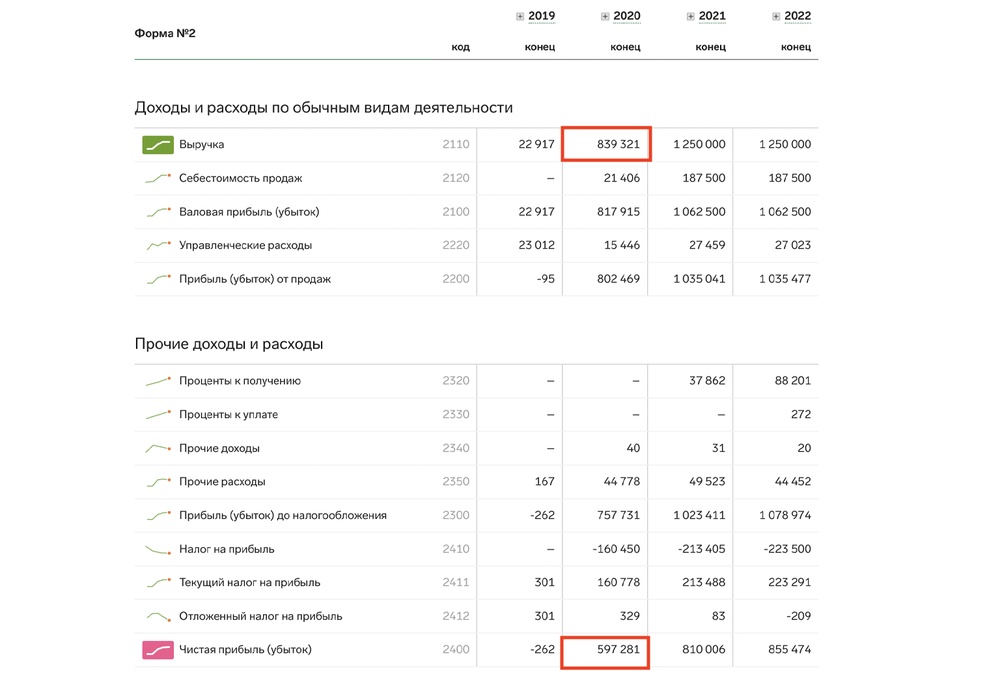The image size is (1000, 689).
Task: Click sparkline icon for Отложенный налог на прибыль
Action: (158, 616)
